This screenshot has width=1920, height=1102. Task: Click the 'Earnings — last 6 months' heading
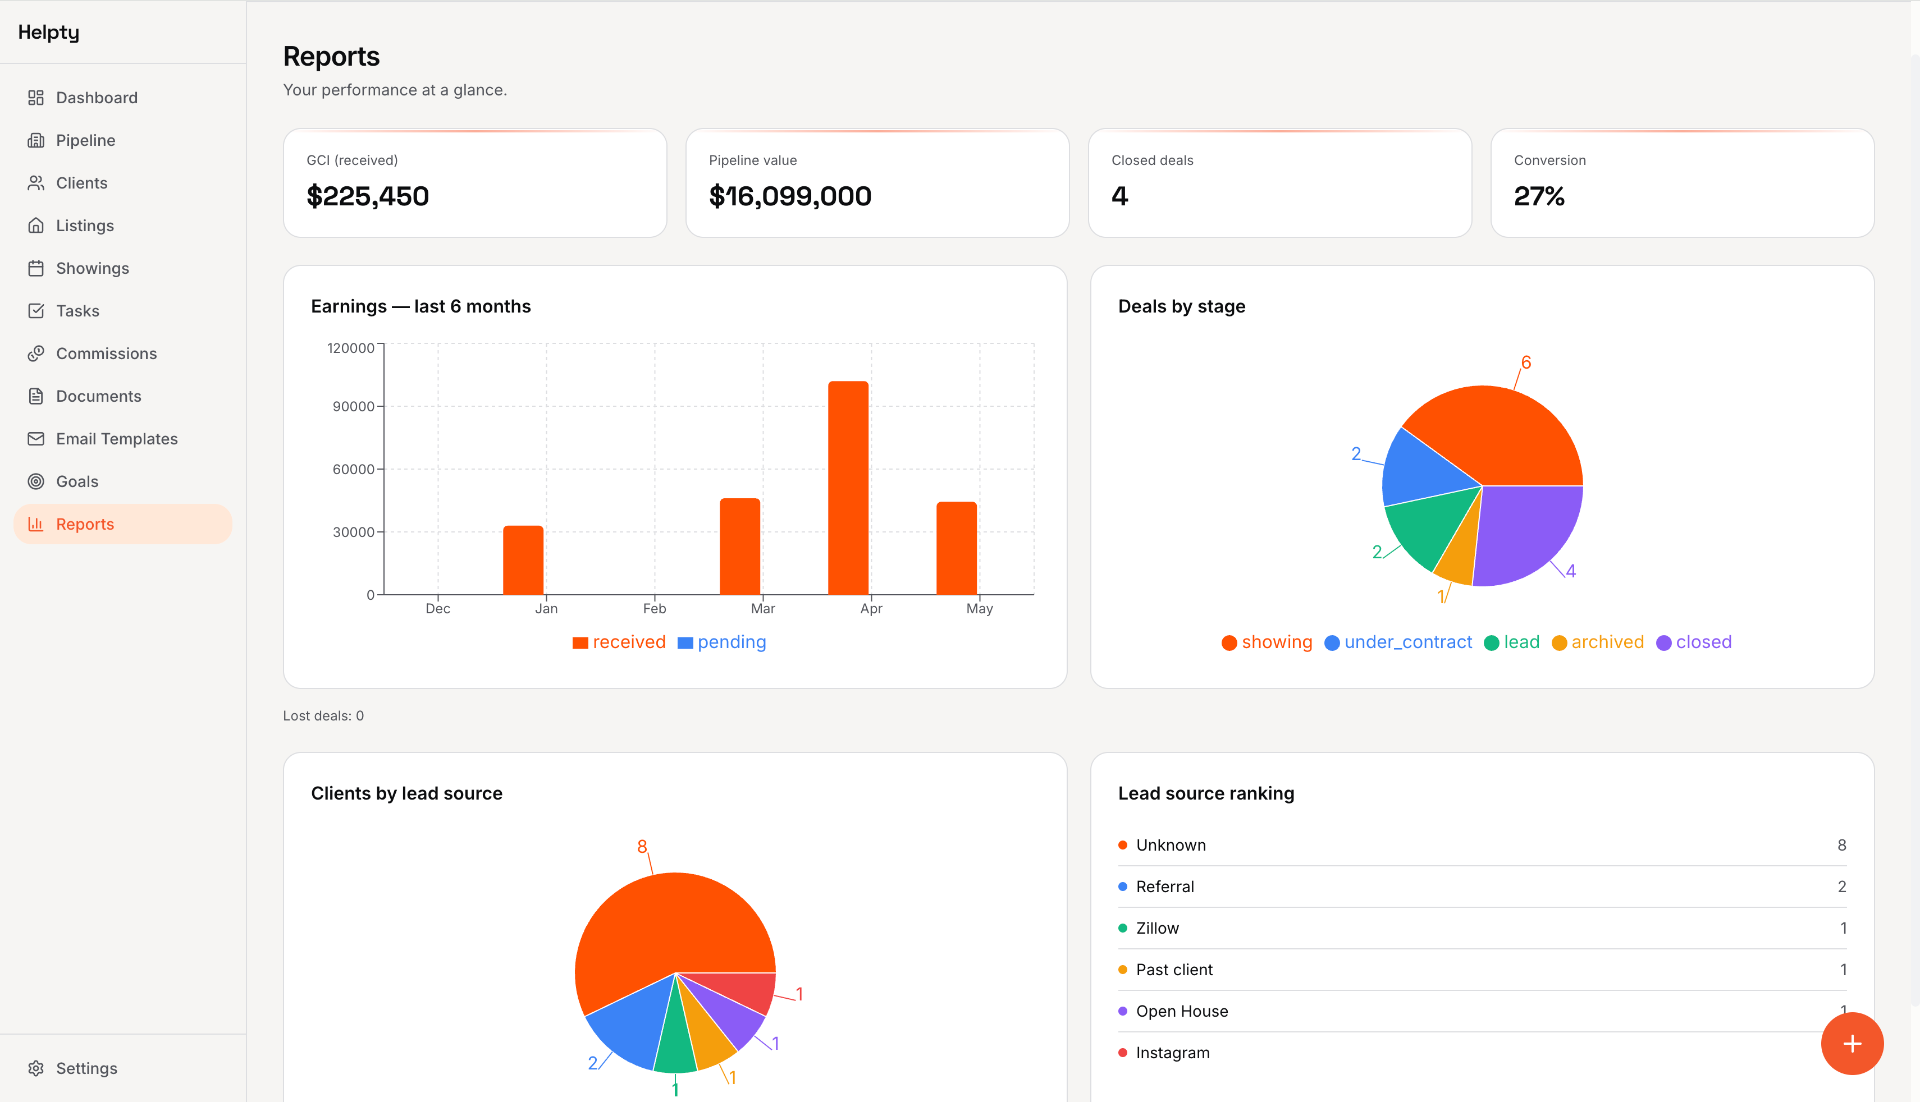pyautogui.click(x=421, y=307)
